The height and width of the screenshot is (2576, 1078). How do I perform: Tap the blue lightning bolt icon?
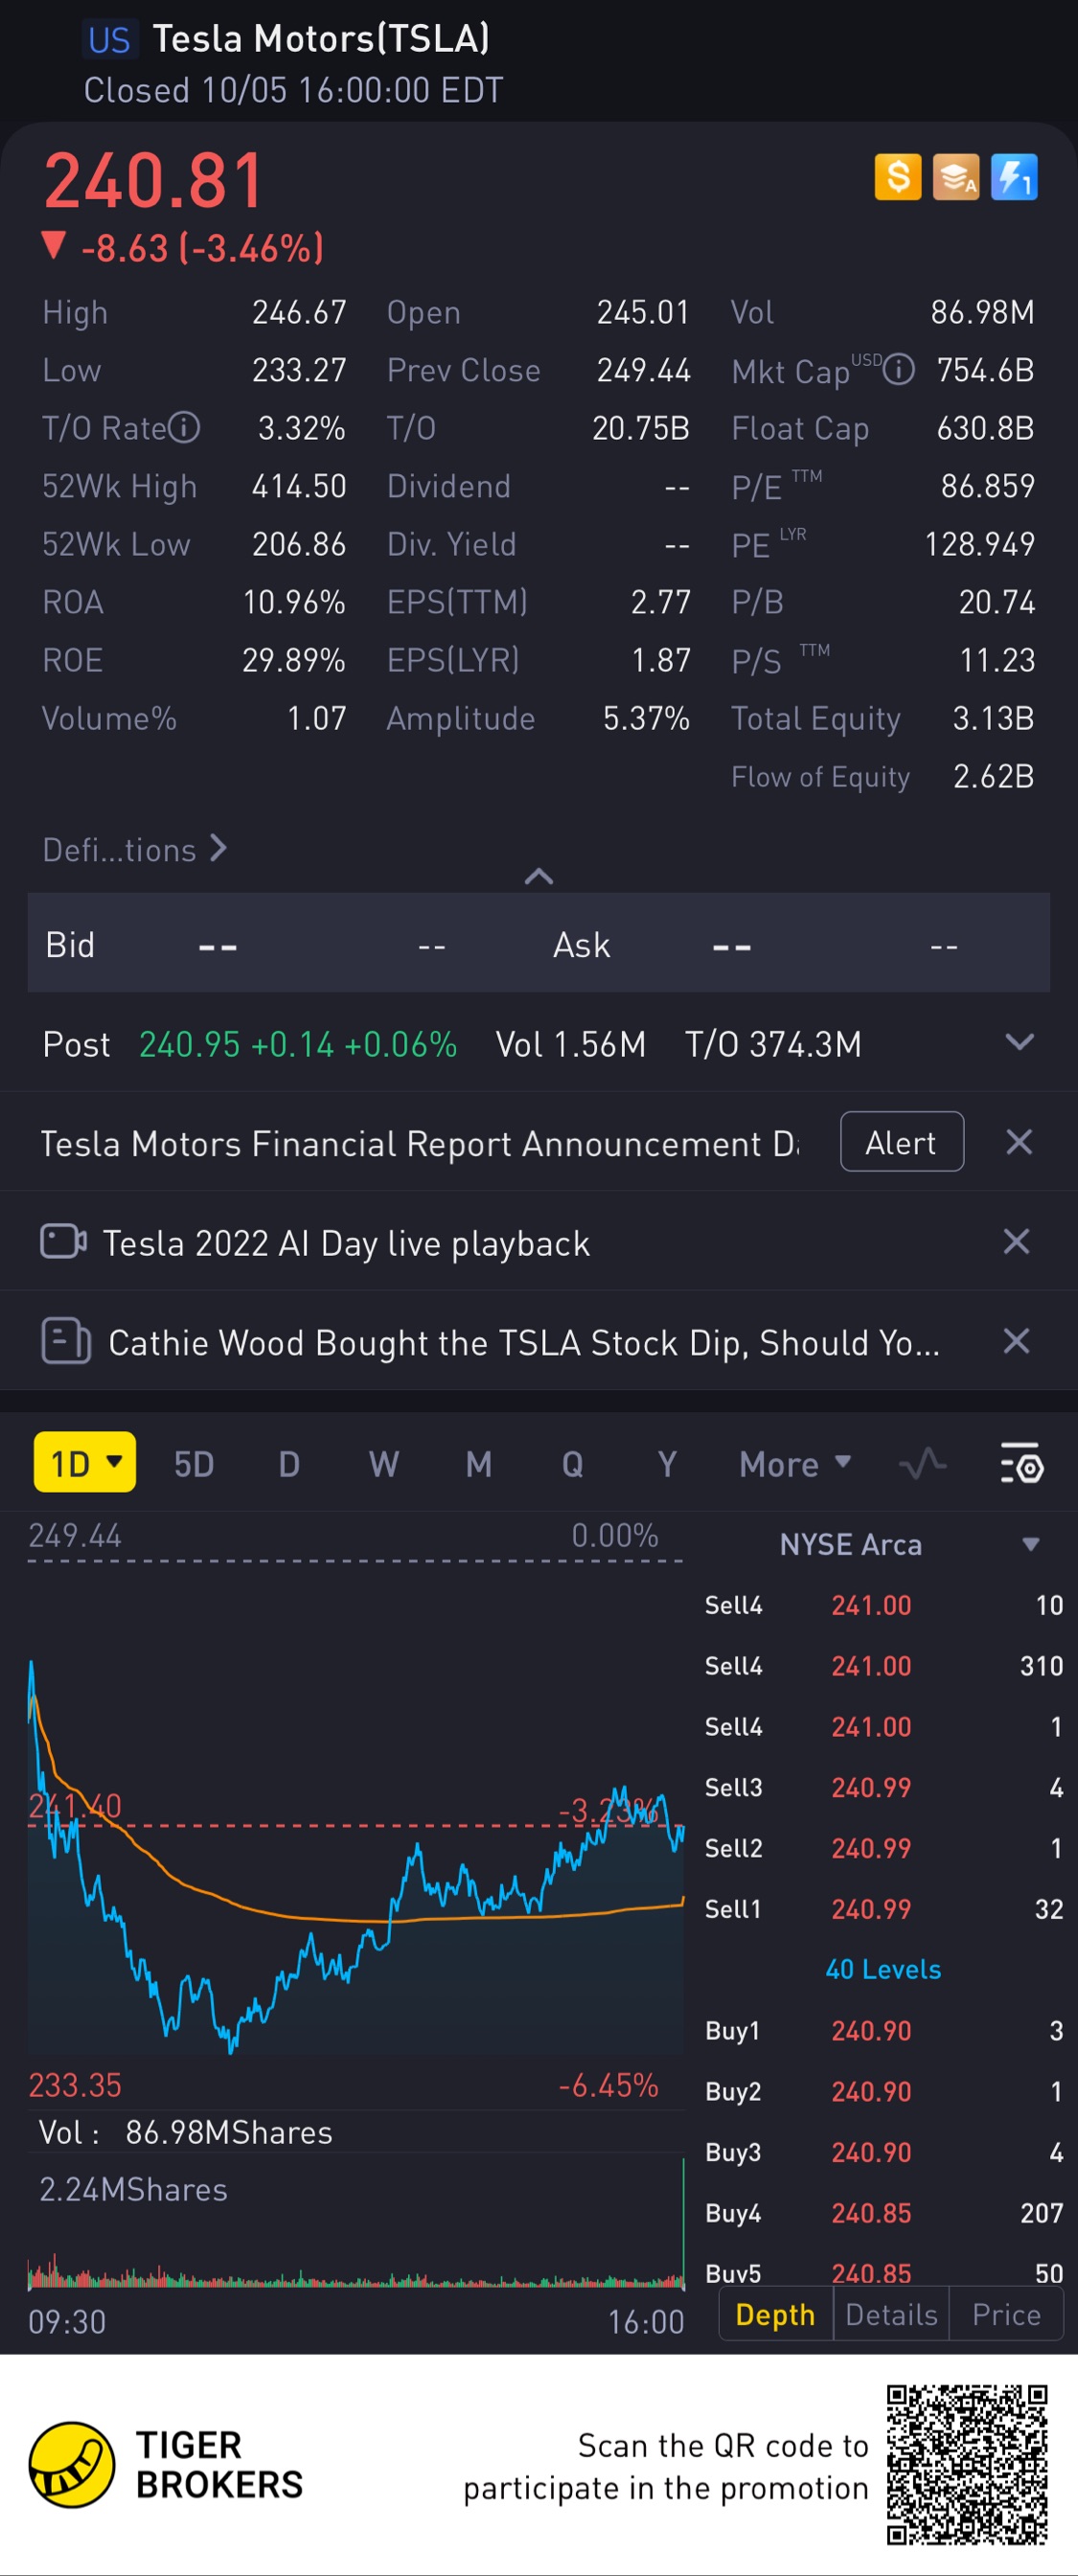point(1013,177)
